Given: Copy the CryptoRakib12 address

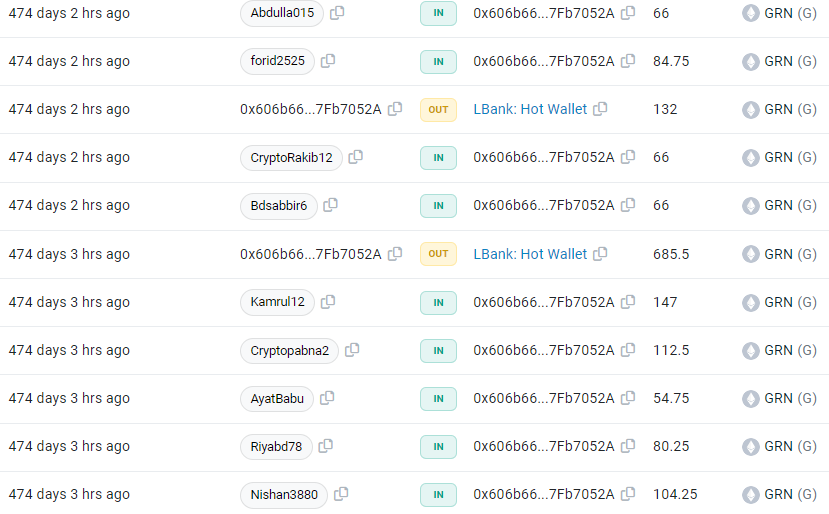Looking at the screenshot, I should tap(355, 157).
